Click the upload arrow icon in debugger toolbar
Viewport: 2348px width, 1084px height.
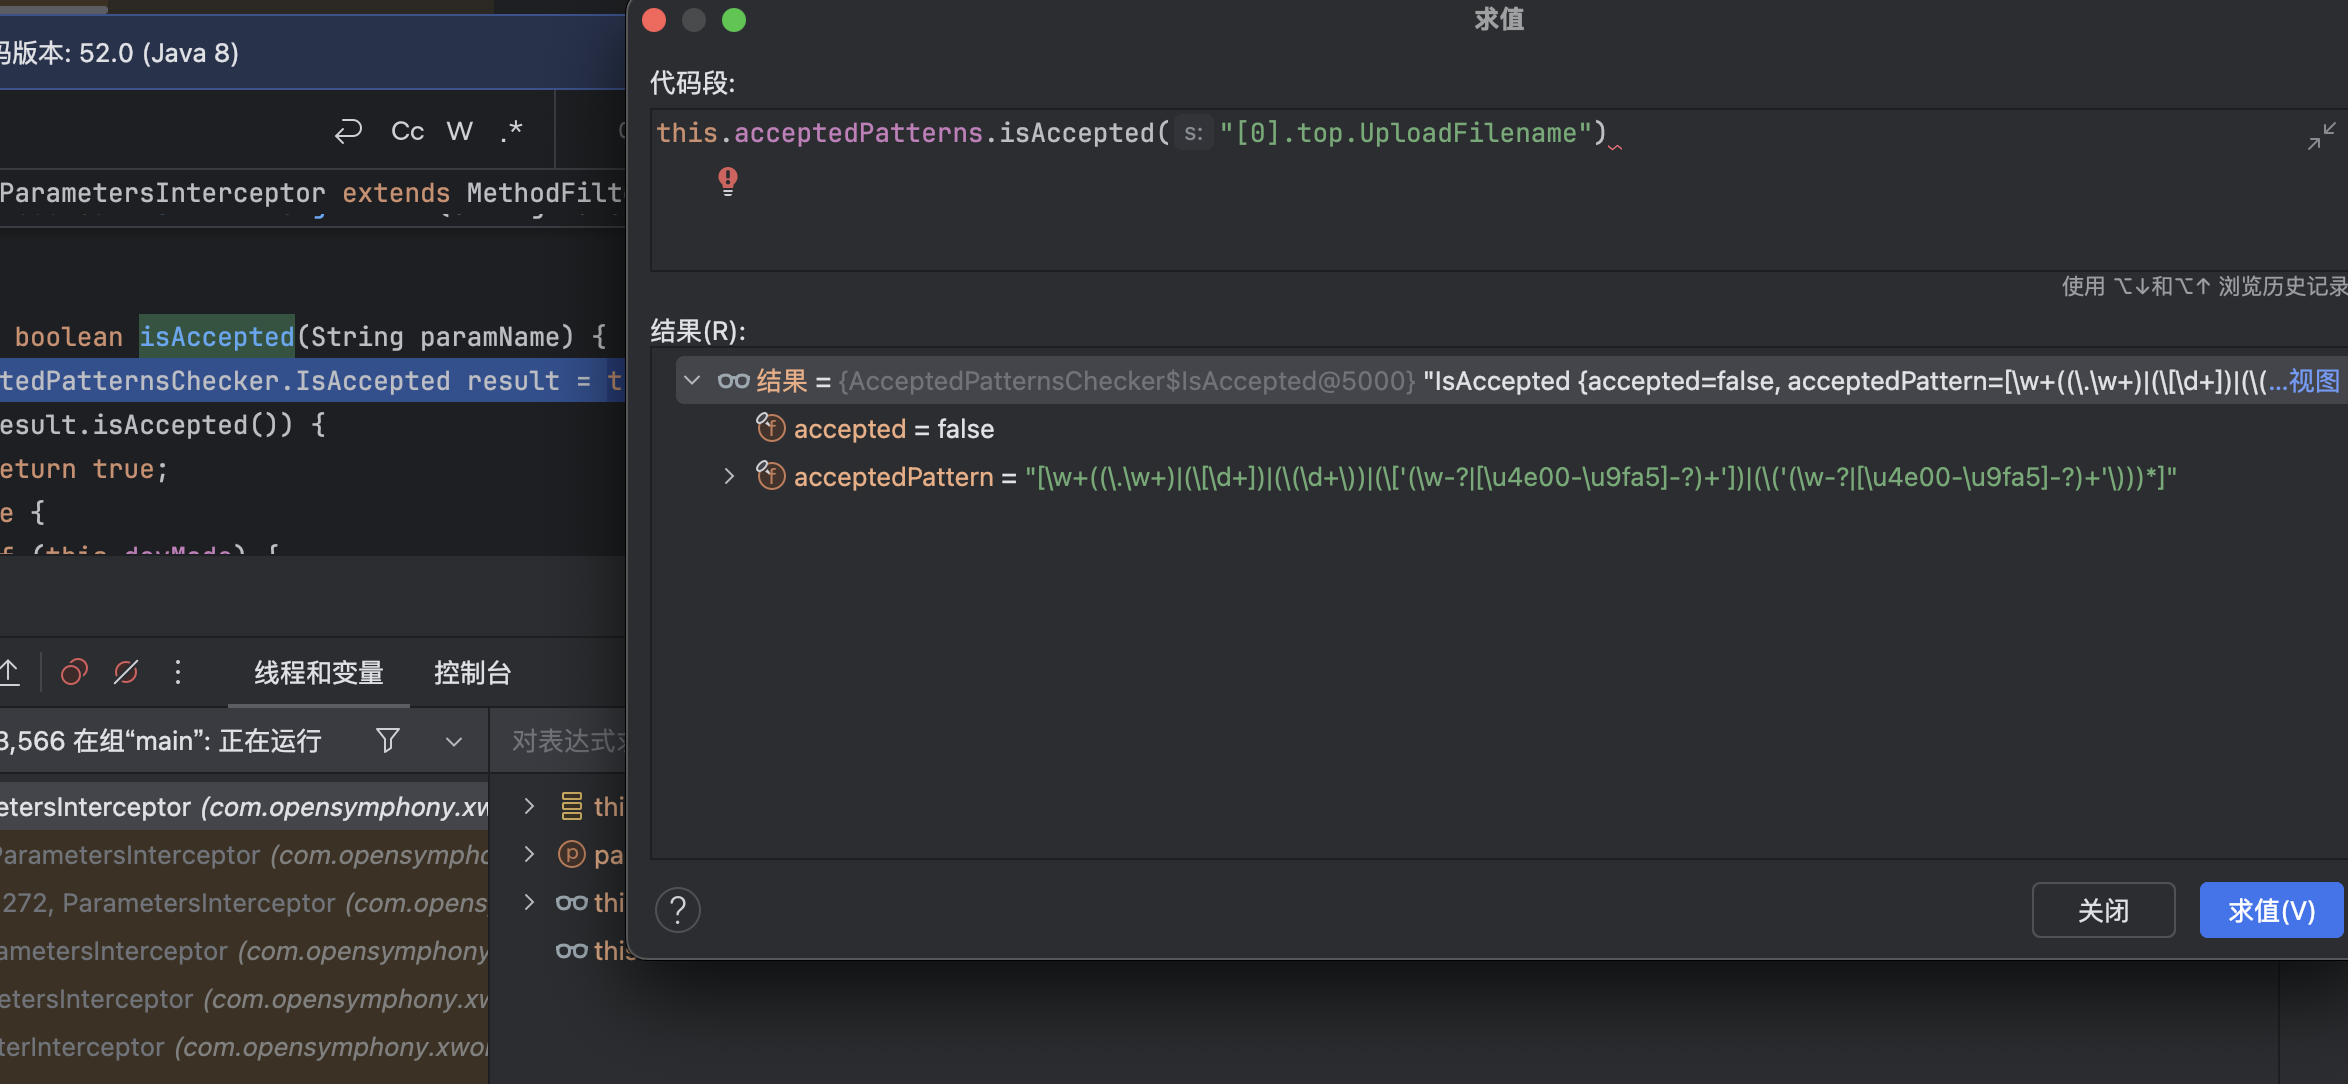coord(10,672)
